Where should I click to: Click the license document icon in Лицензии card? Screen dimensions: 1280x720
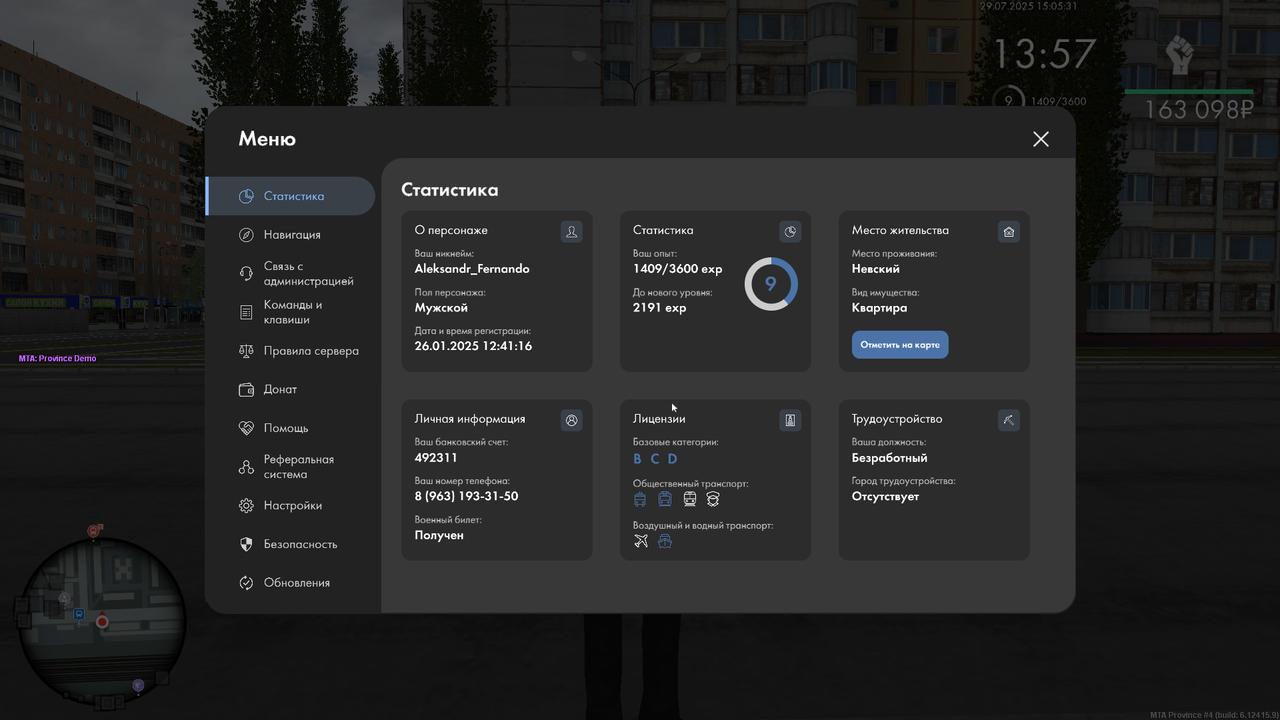[790, 420]
